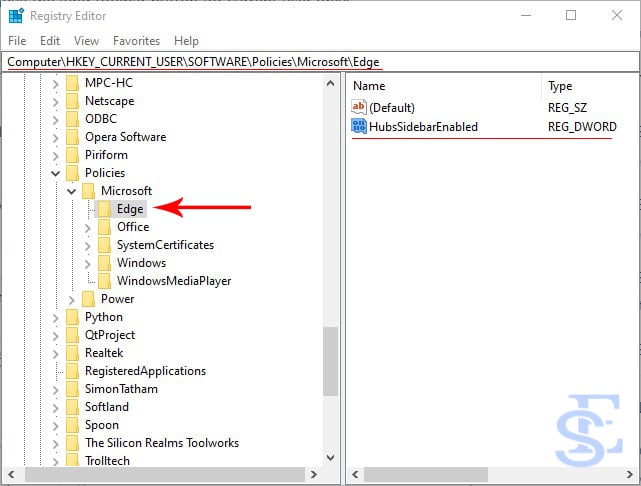Select the Realtek folder icon
Screen dimensions: 641x486
point(72,353)
